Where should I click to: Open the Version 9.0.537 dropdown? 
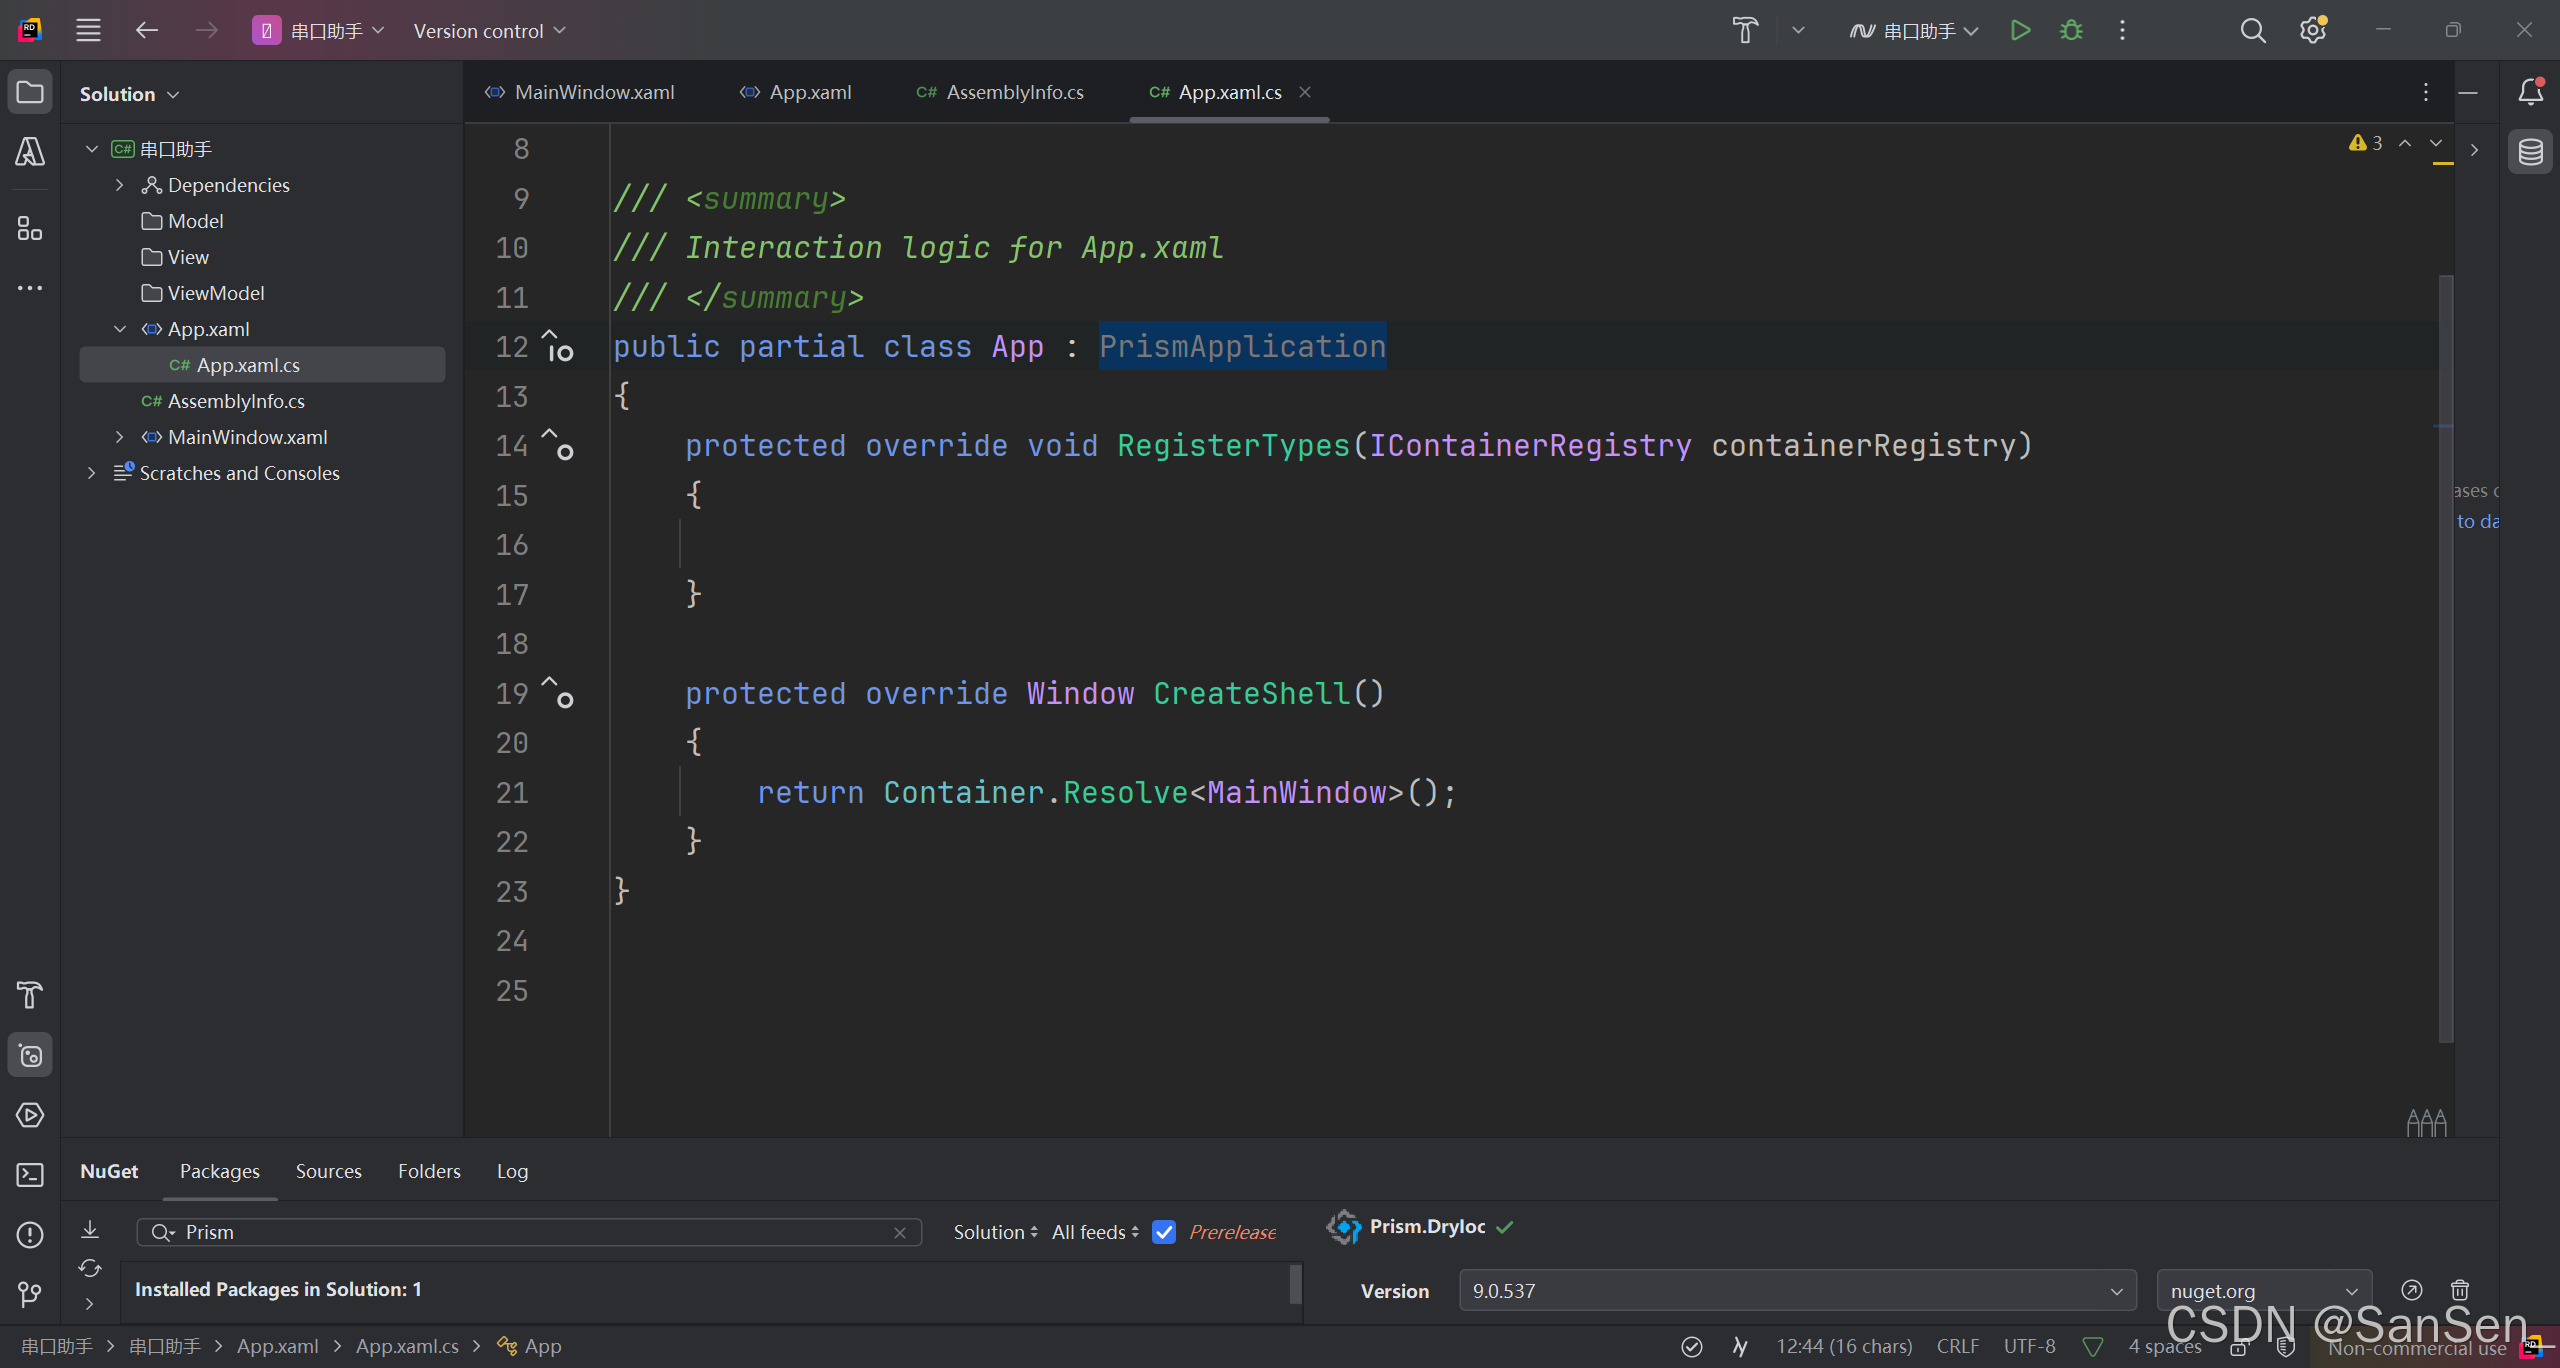tap(1797, 1291)
